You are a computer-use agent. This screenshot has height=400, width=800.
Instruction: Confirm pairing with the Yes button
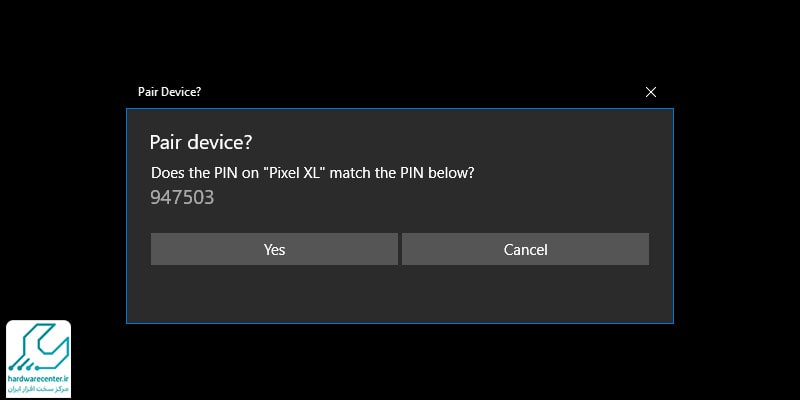click(274, 249)
